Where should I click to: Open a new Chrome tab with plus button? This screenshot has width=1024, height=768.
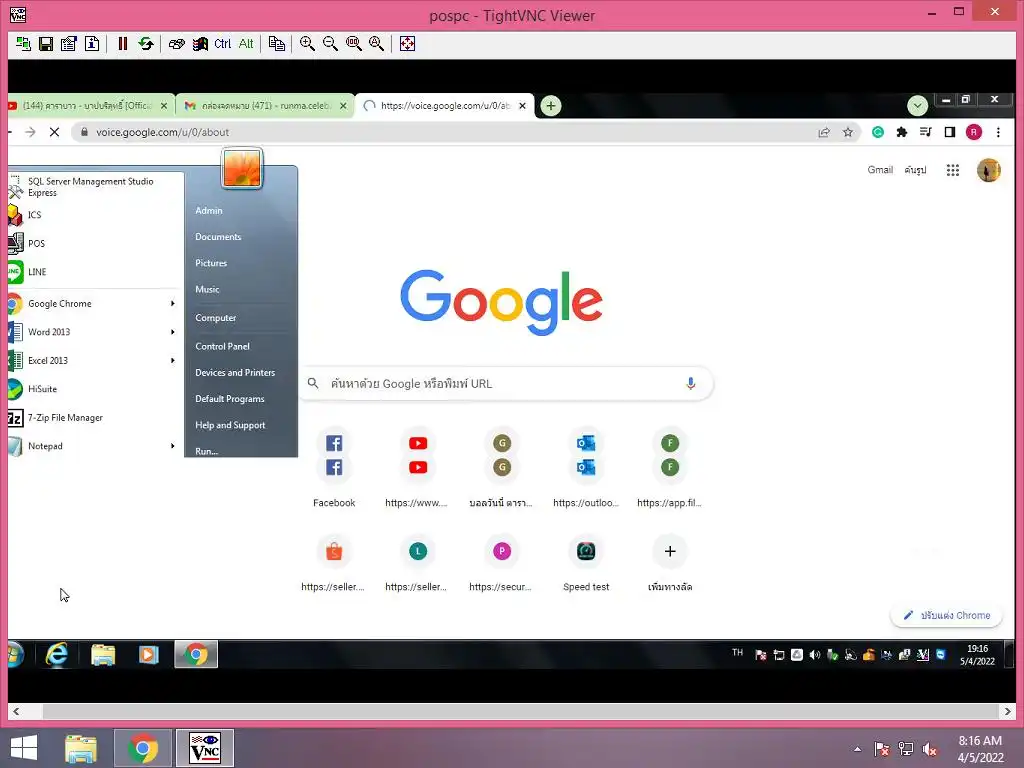(x=551, y=106)
